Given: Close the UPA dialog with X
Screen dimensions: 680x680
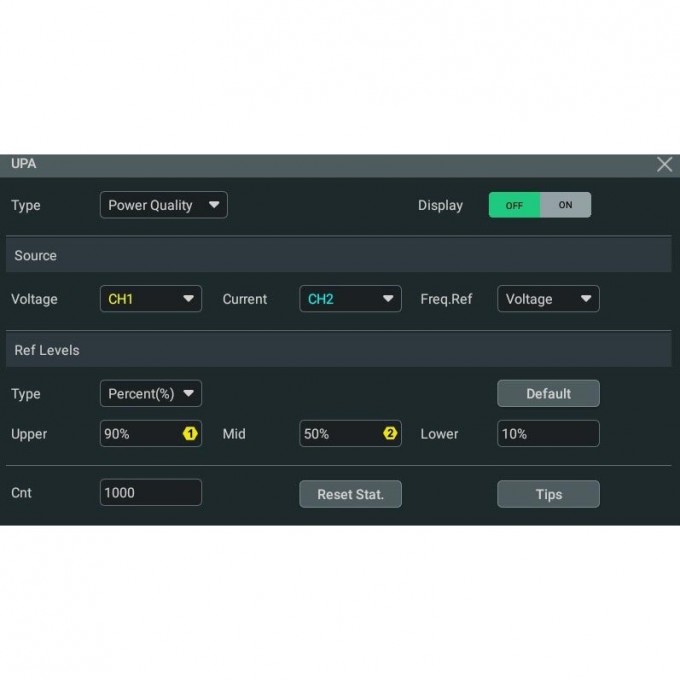Looking at the screenshot, I should (664, 165).
